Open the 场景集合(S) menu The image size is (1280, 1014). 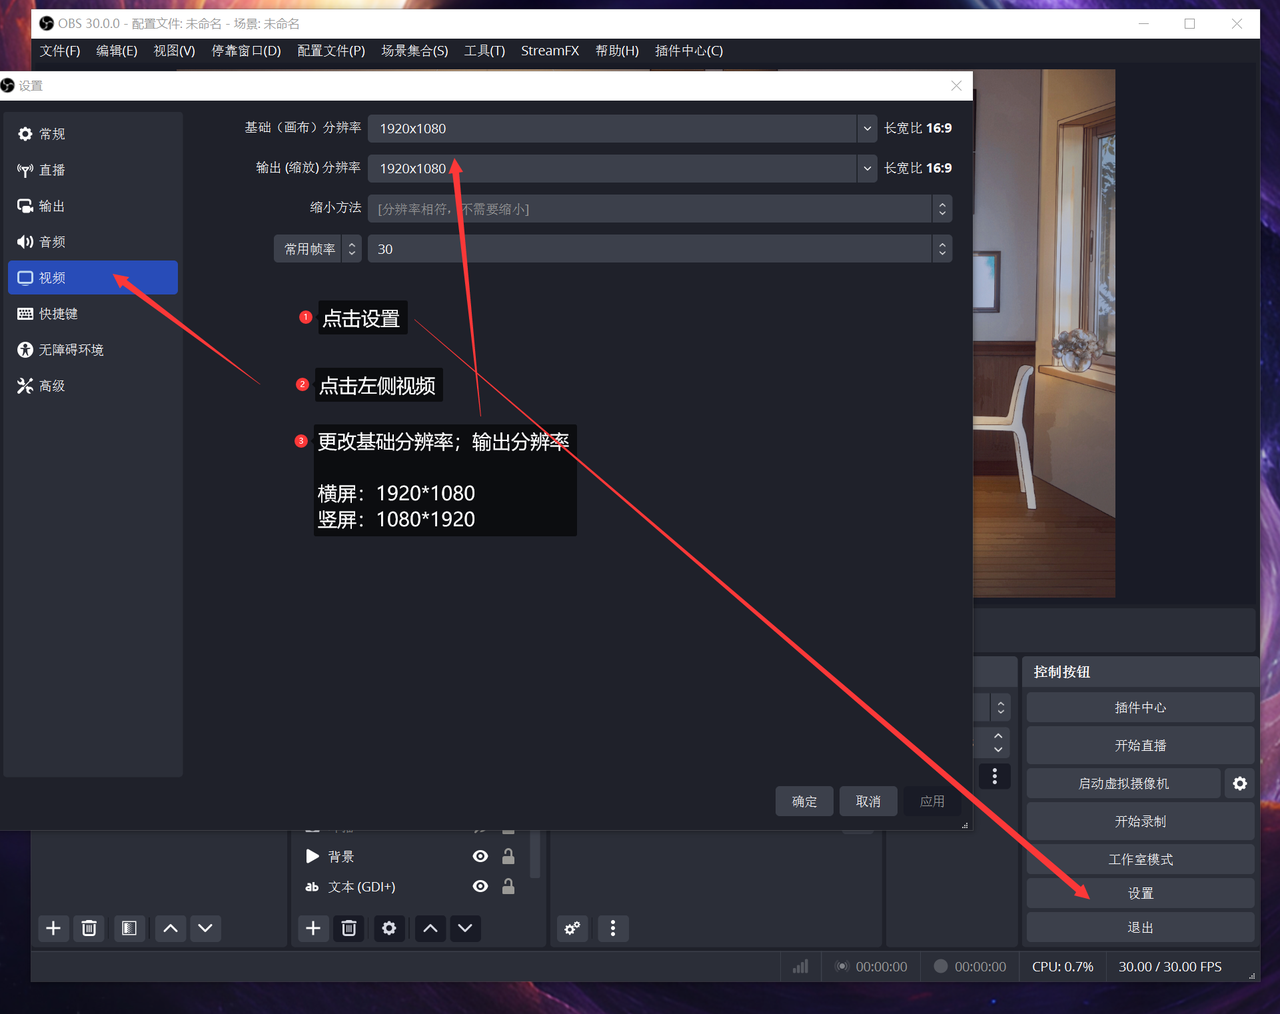pos(415,51)
